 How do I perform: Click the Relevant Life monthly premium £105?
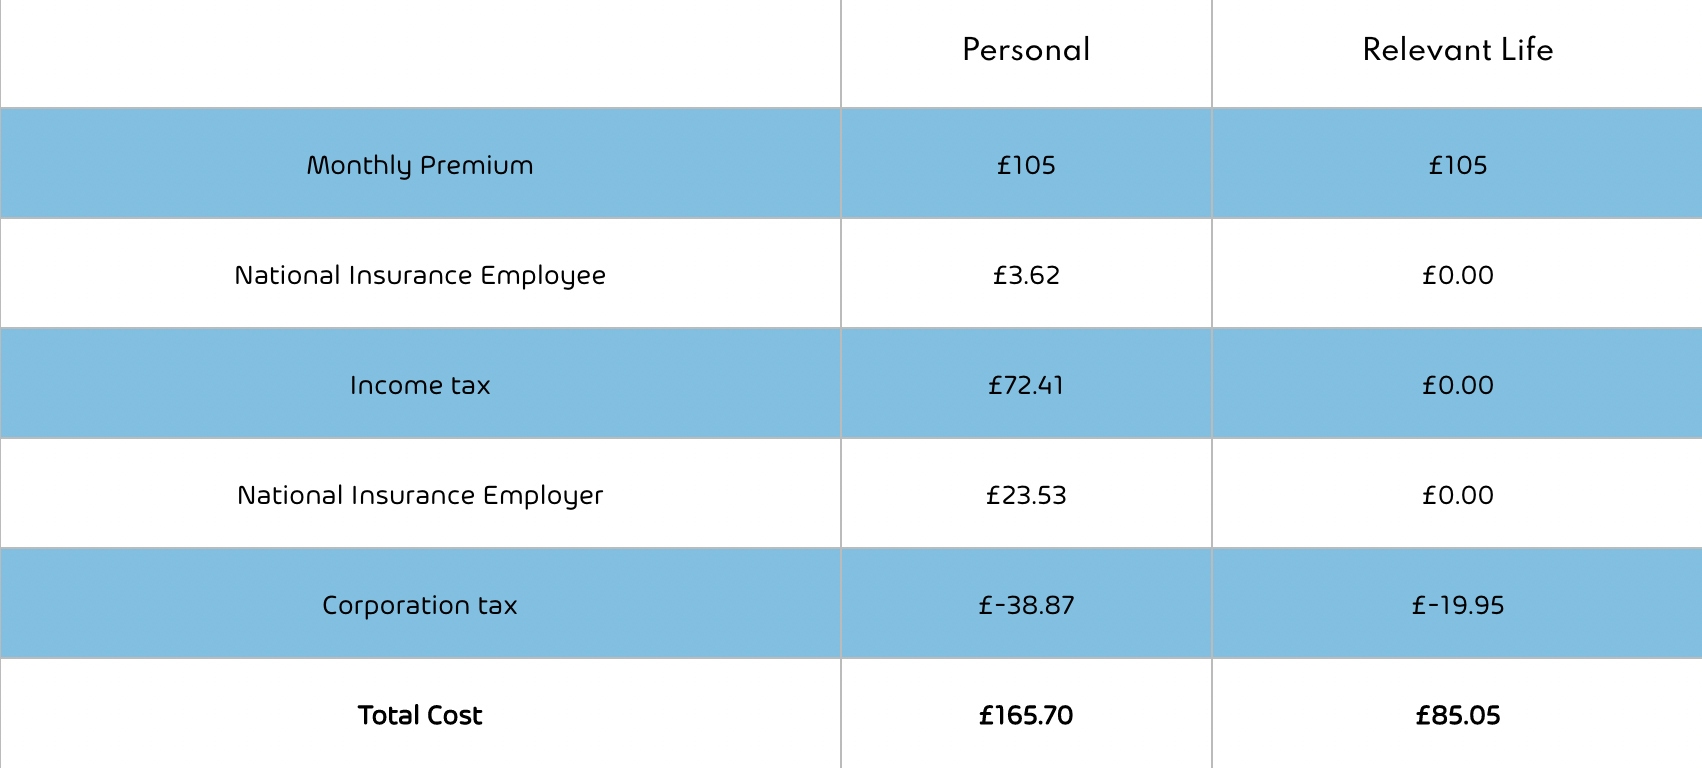(1457, 165)
